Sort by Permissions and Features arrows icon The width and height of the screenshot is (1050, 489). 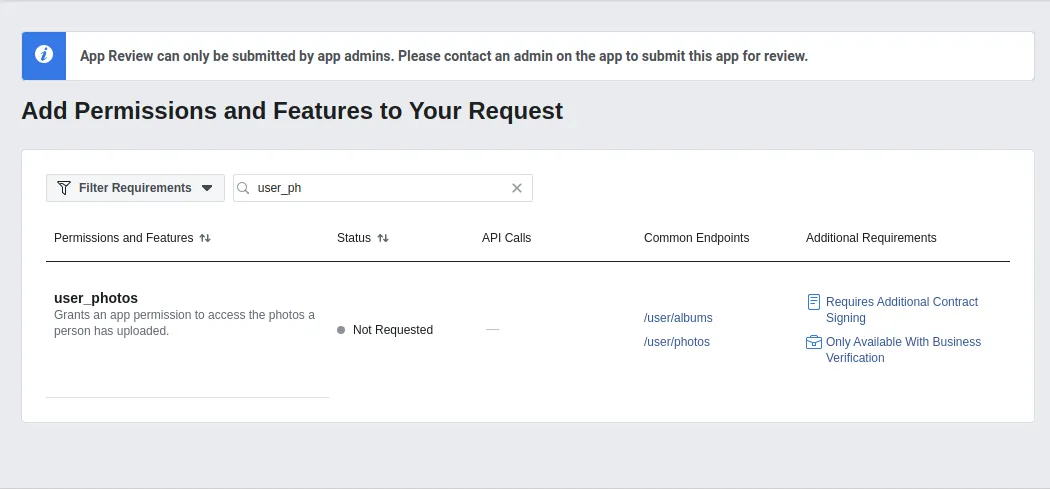coord(205,238)
